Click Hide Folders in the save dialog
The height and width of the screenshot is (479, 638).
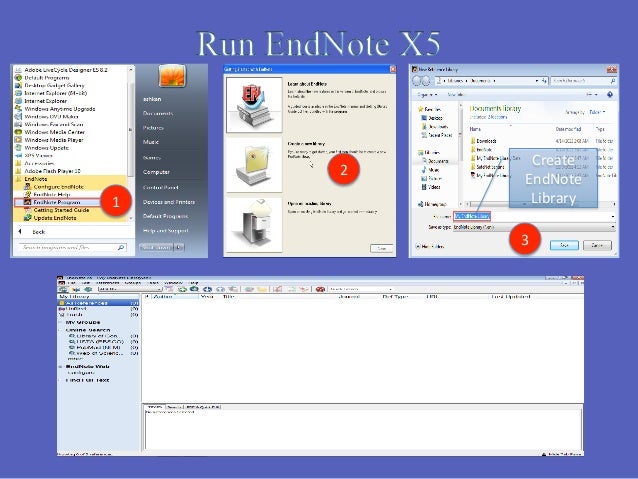coord(430,246)
